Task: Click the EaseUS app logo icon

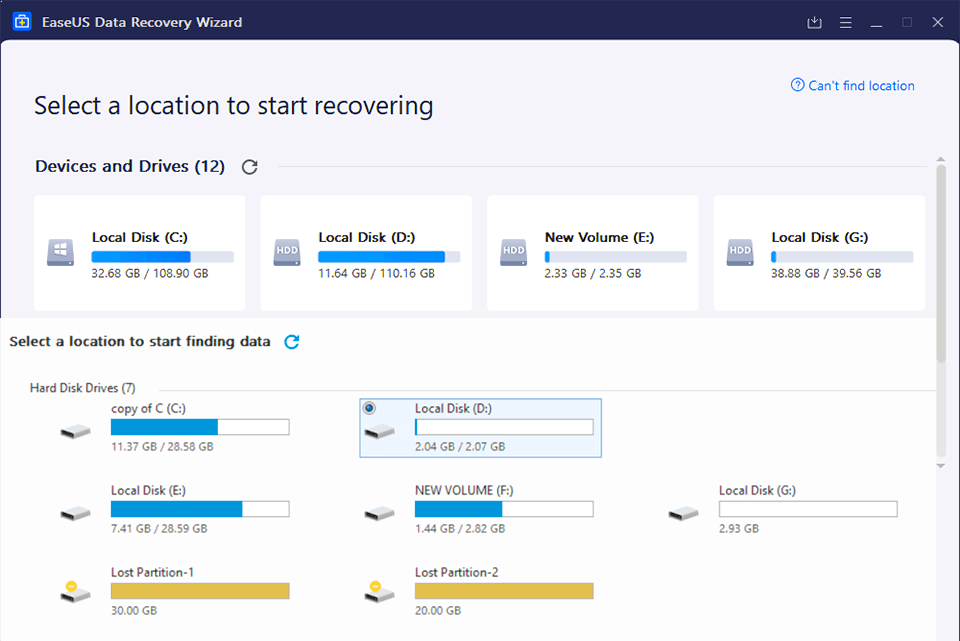Action: (22, 22)
